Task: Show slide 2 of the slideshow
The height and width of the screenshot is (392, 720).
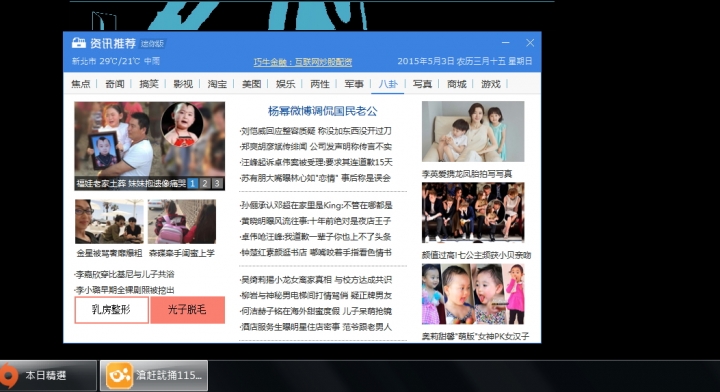Action: pyautogui.click(x=205, y=184)
